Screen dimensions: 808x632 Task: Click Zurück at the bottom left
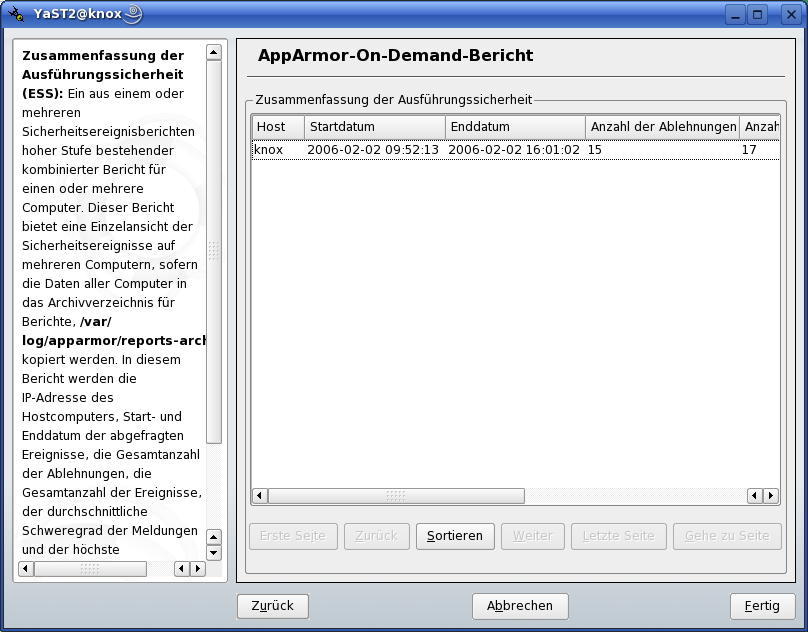[x=272, y=606]
